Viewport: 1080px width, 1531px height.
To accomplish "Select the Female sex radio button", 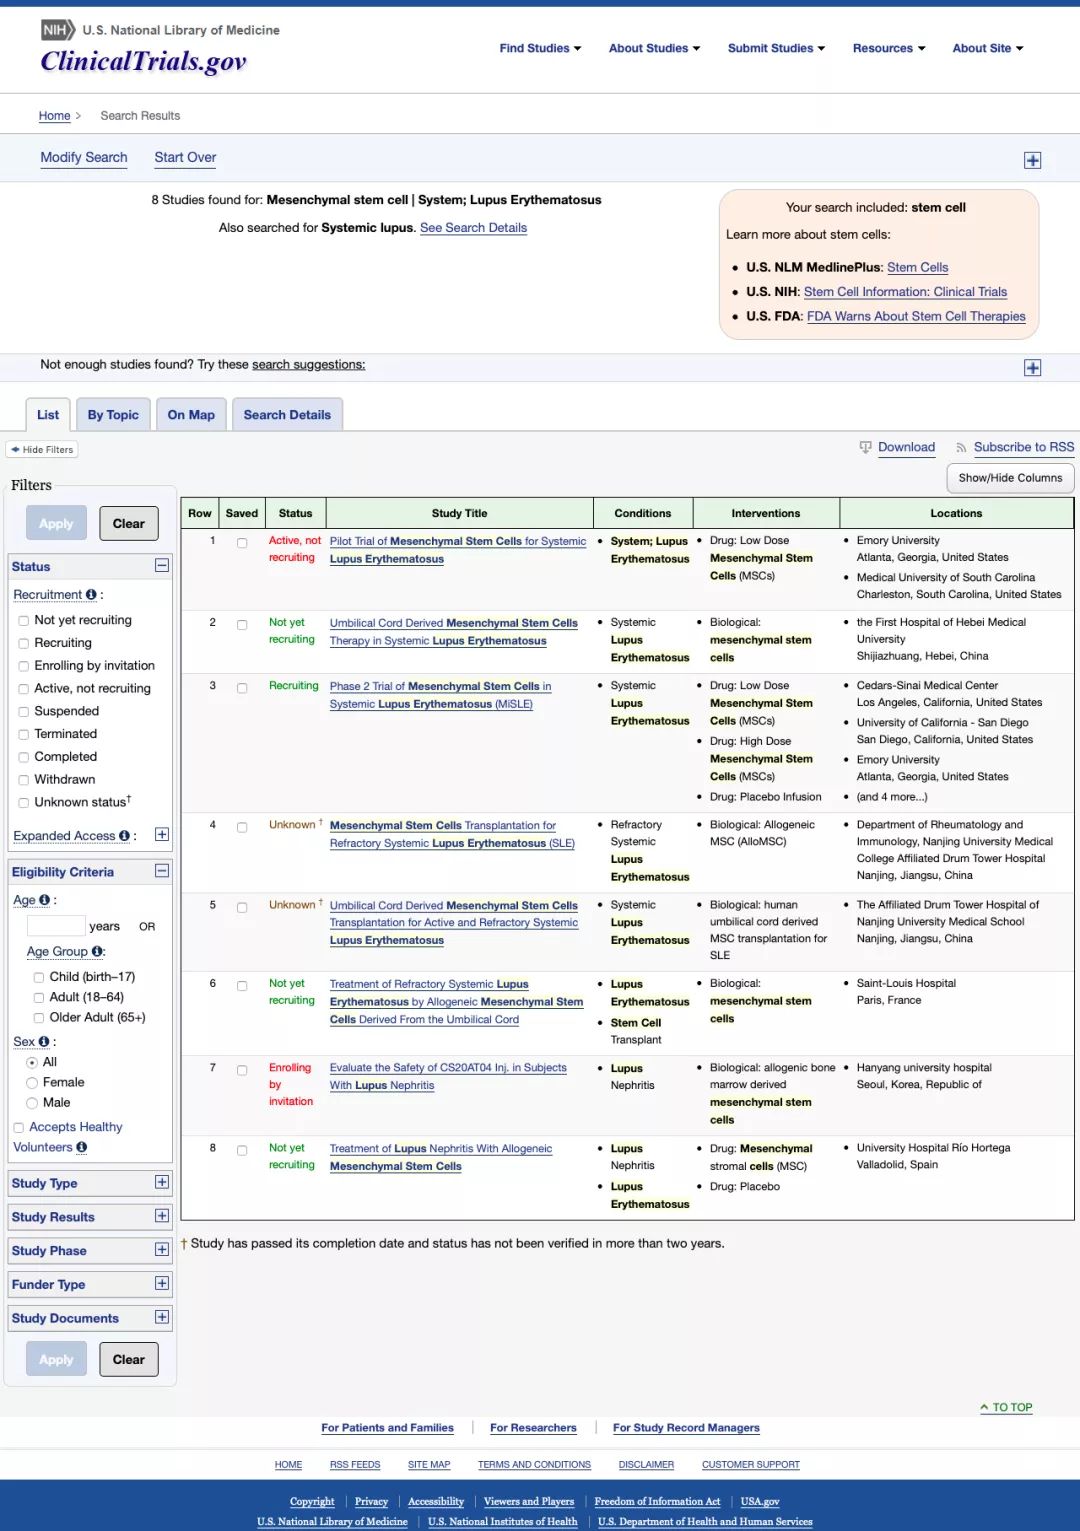I will 32,1083.
